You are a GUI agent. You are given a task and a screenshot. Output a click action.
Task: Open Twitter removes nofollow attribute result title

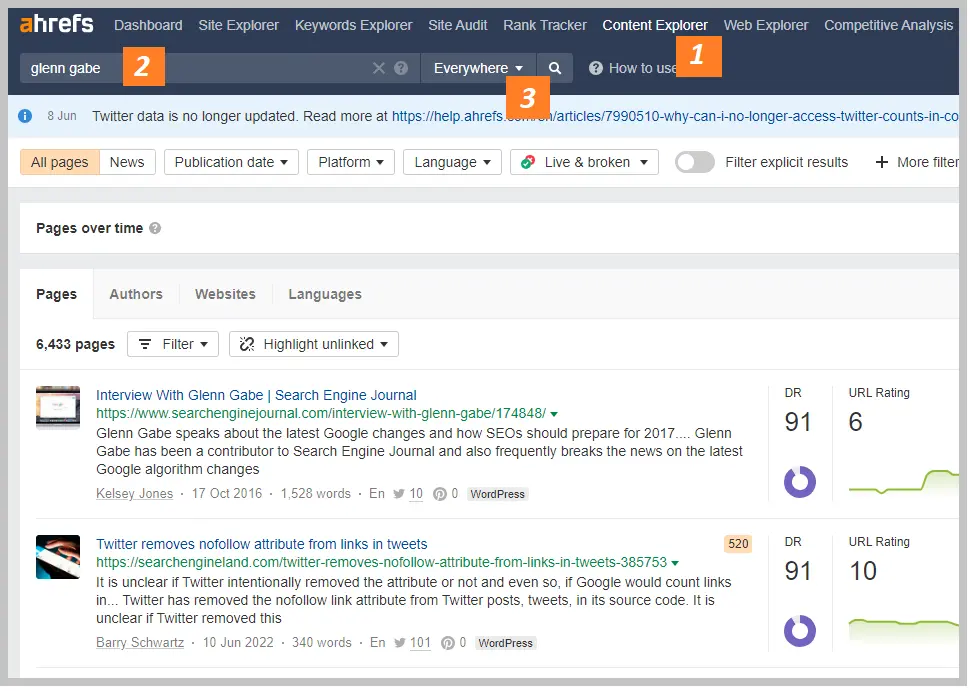tap(262, 544)
